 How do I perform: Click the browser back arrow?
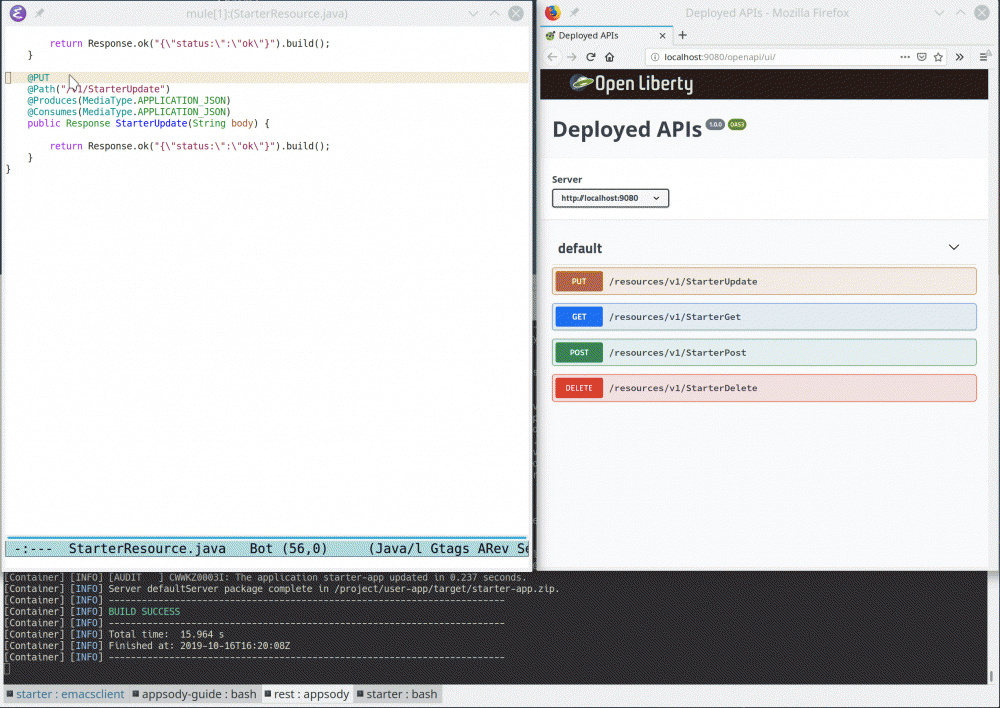pyautogui.click(x=553, y=57)
